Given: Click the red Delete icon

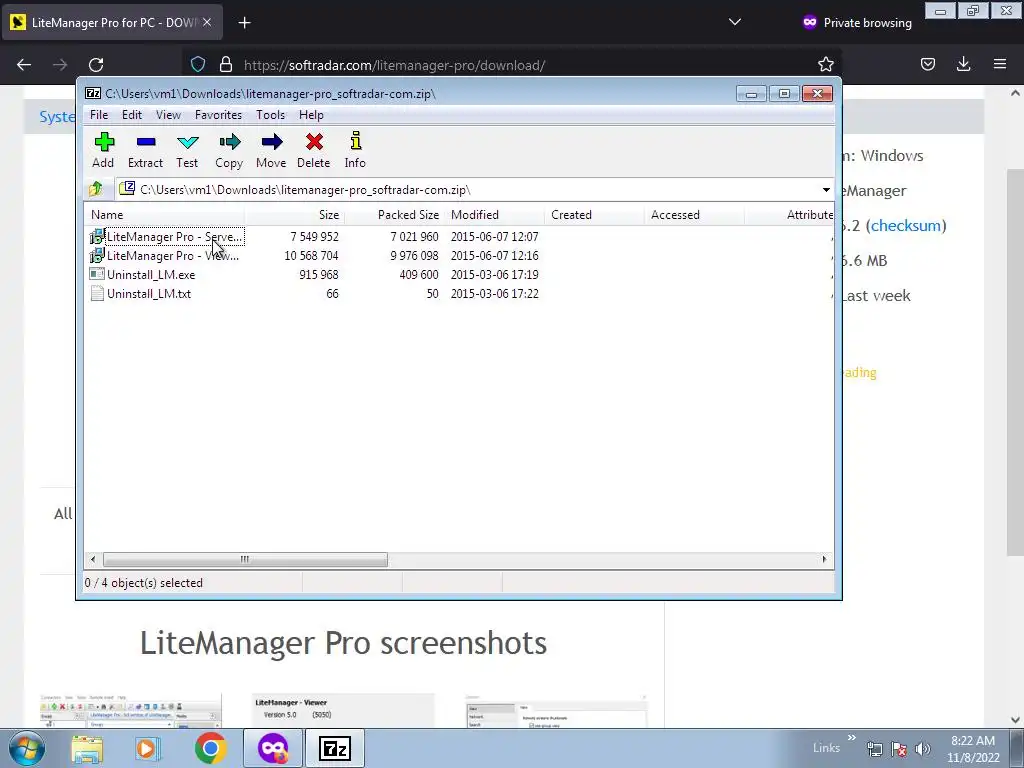Looking at the screenshot, I should pos(314,150).
